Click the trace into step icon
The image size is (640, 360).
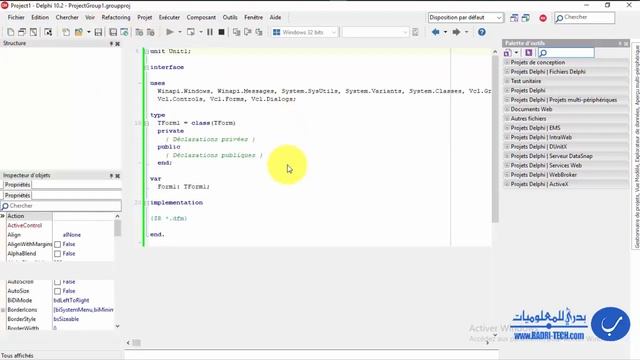pyautogui.click(x=236, y=32)
